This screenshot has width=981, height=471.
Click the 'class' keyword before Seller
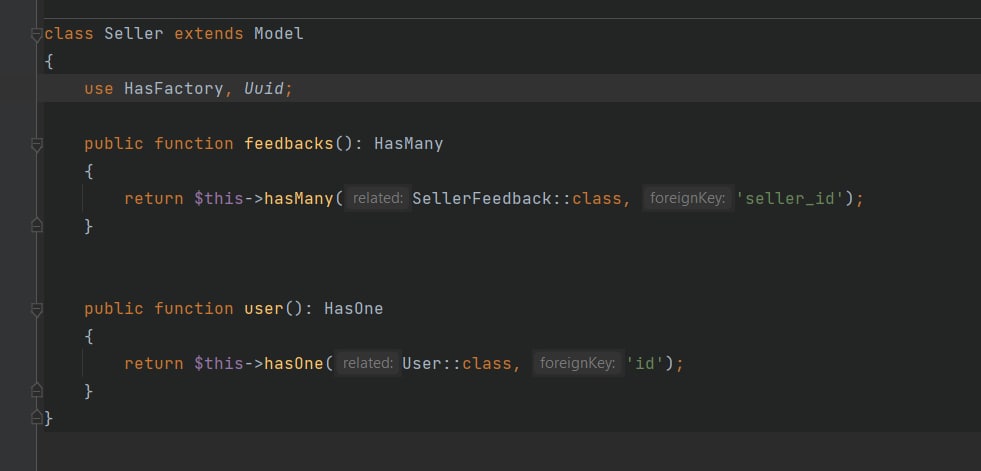[x=69, y=33]
